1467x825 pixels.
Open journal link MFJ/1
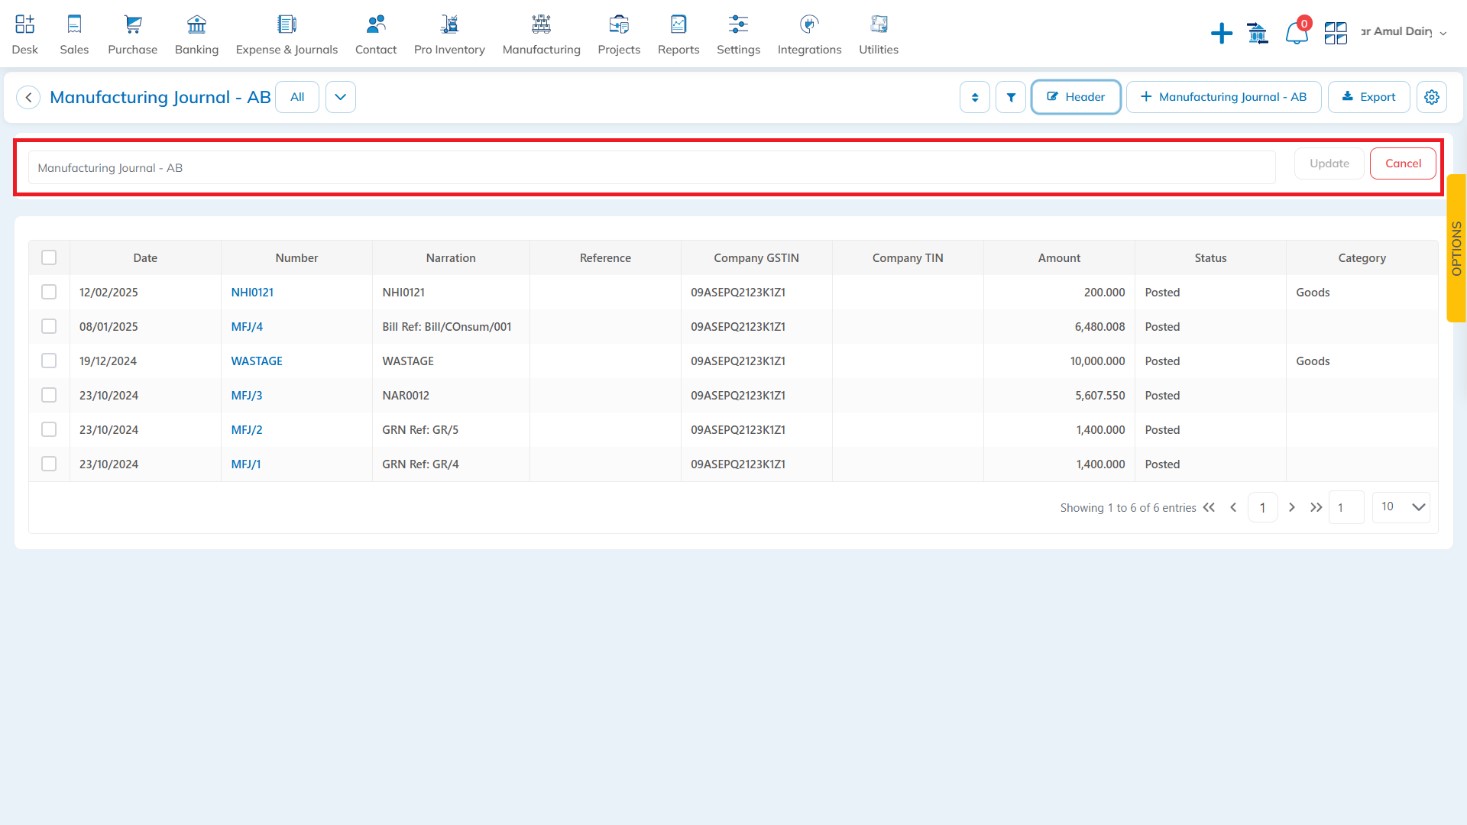point(246,464)
